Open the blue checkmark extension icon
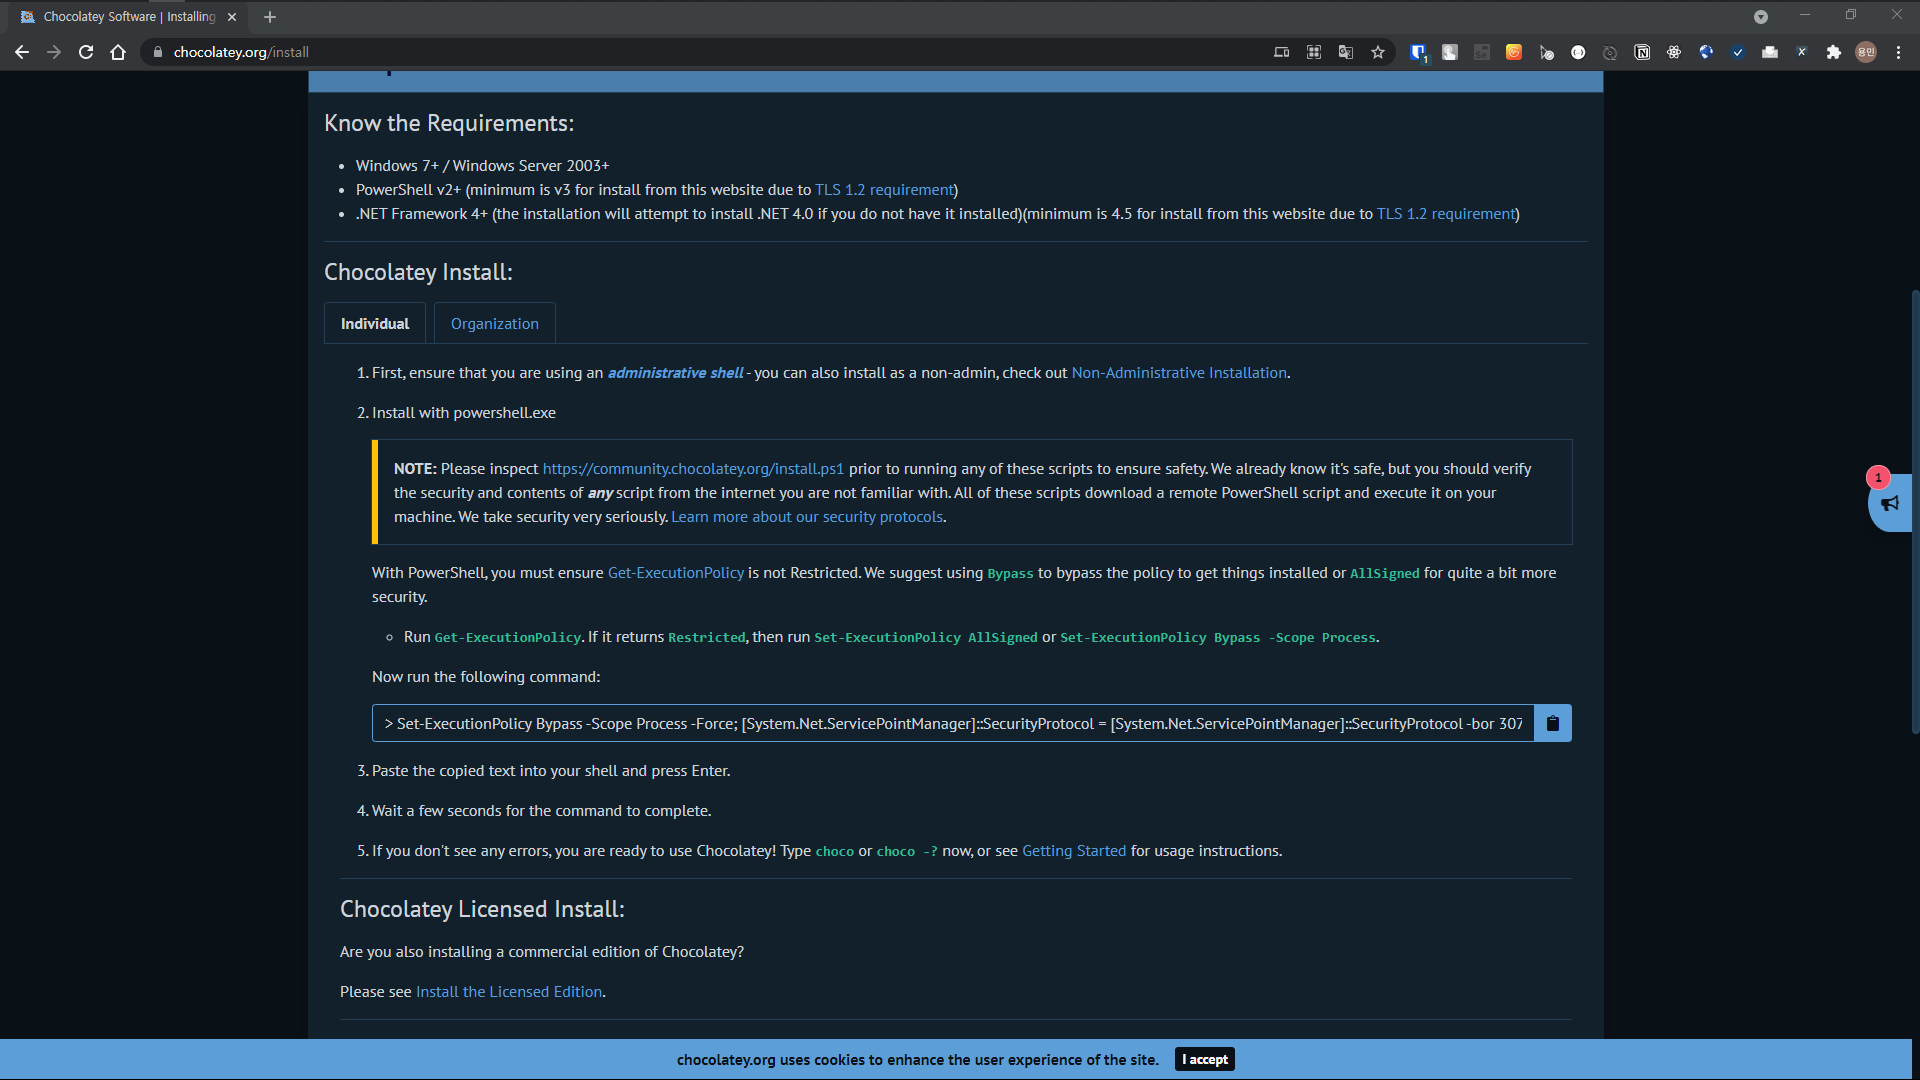 1738,52
